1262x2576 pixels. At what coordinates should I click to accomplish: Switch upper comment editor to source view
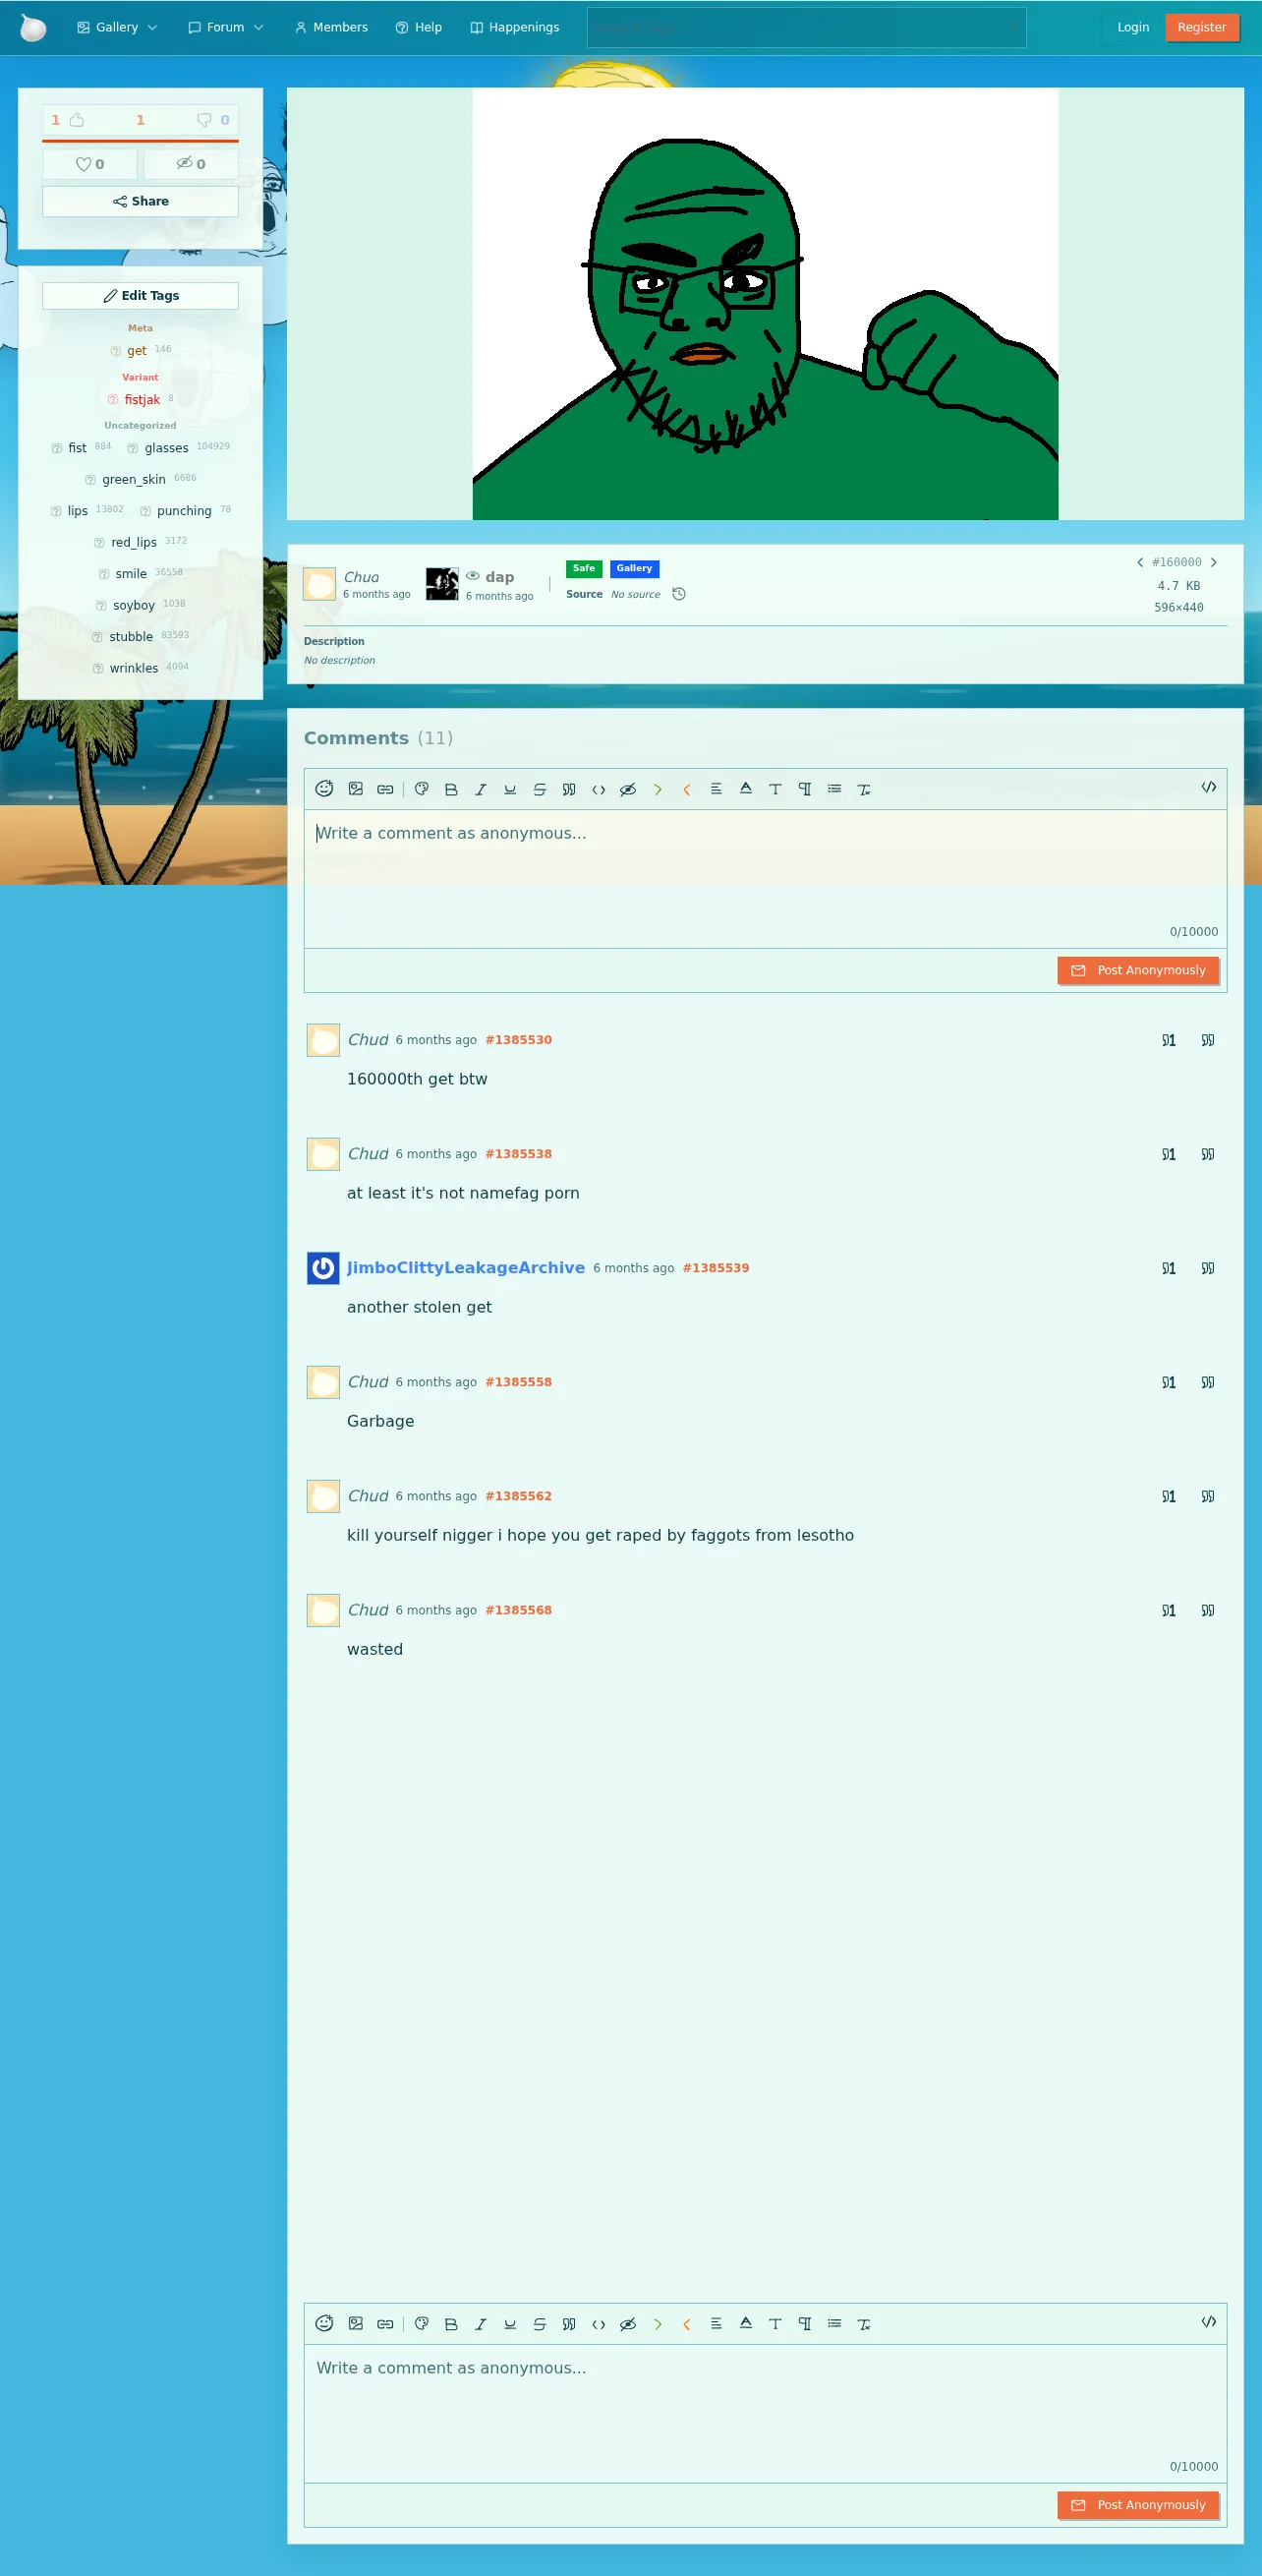1209,787
